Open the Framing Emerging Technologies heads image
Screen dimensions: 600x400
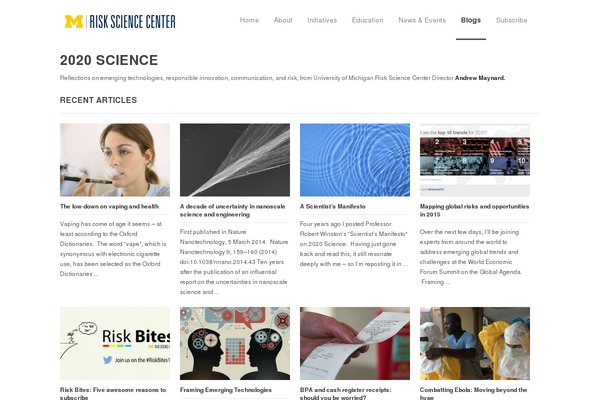pos(235,343)
